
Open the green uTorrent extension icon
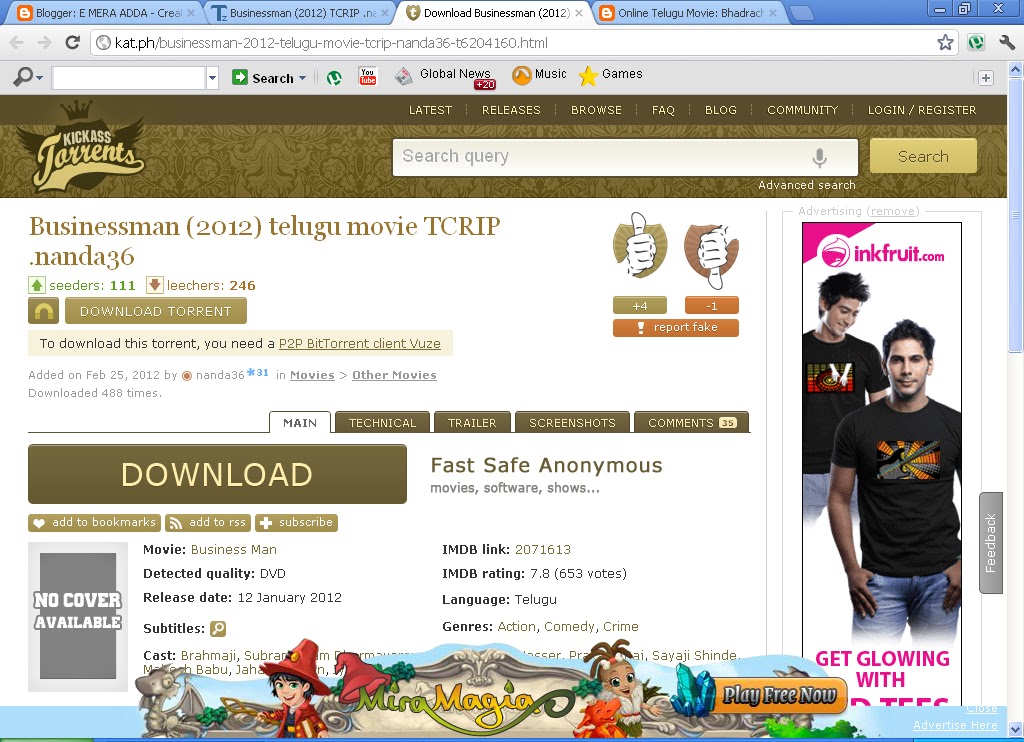[x=976, y=43]
